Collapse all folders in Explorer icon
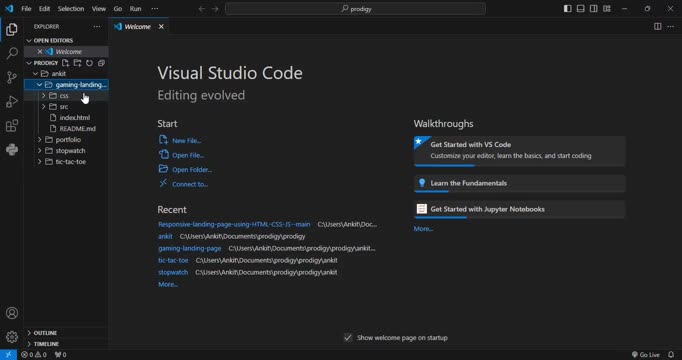The width and height of the screenshot is (682, 360). point(101,63)
